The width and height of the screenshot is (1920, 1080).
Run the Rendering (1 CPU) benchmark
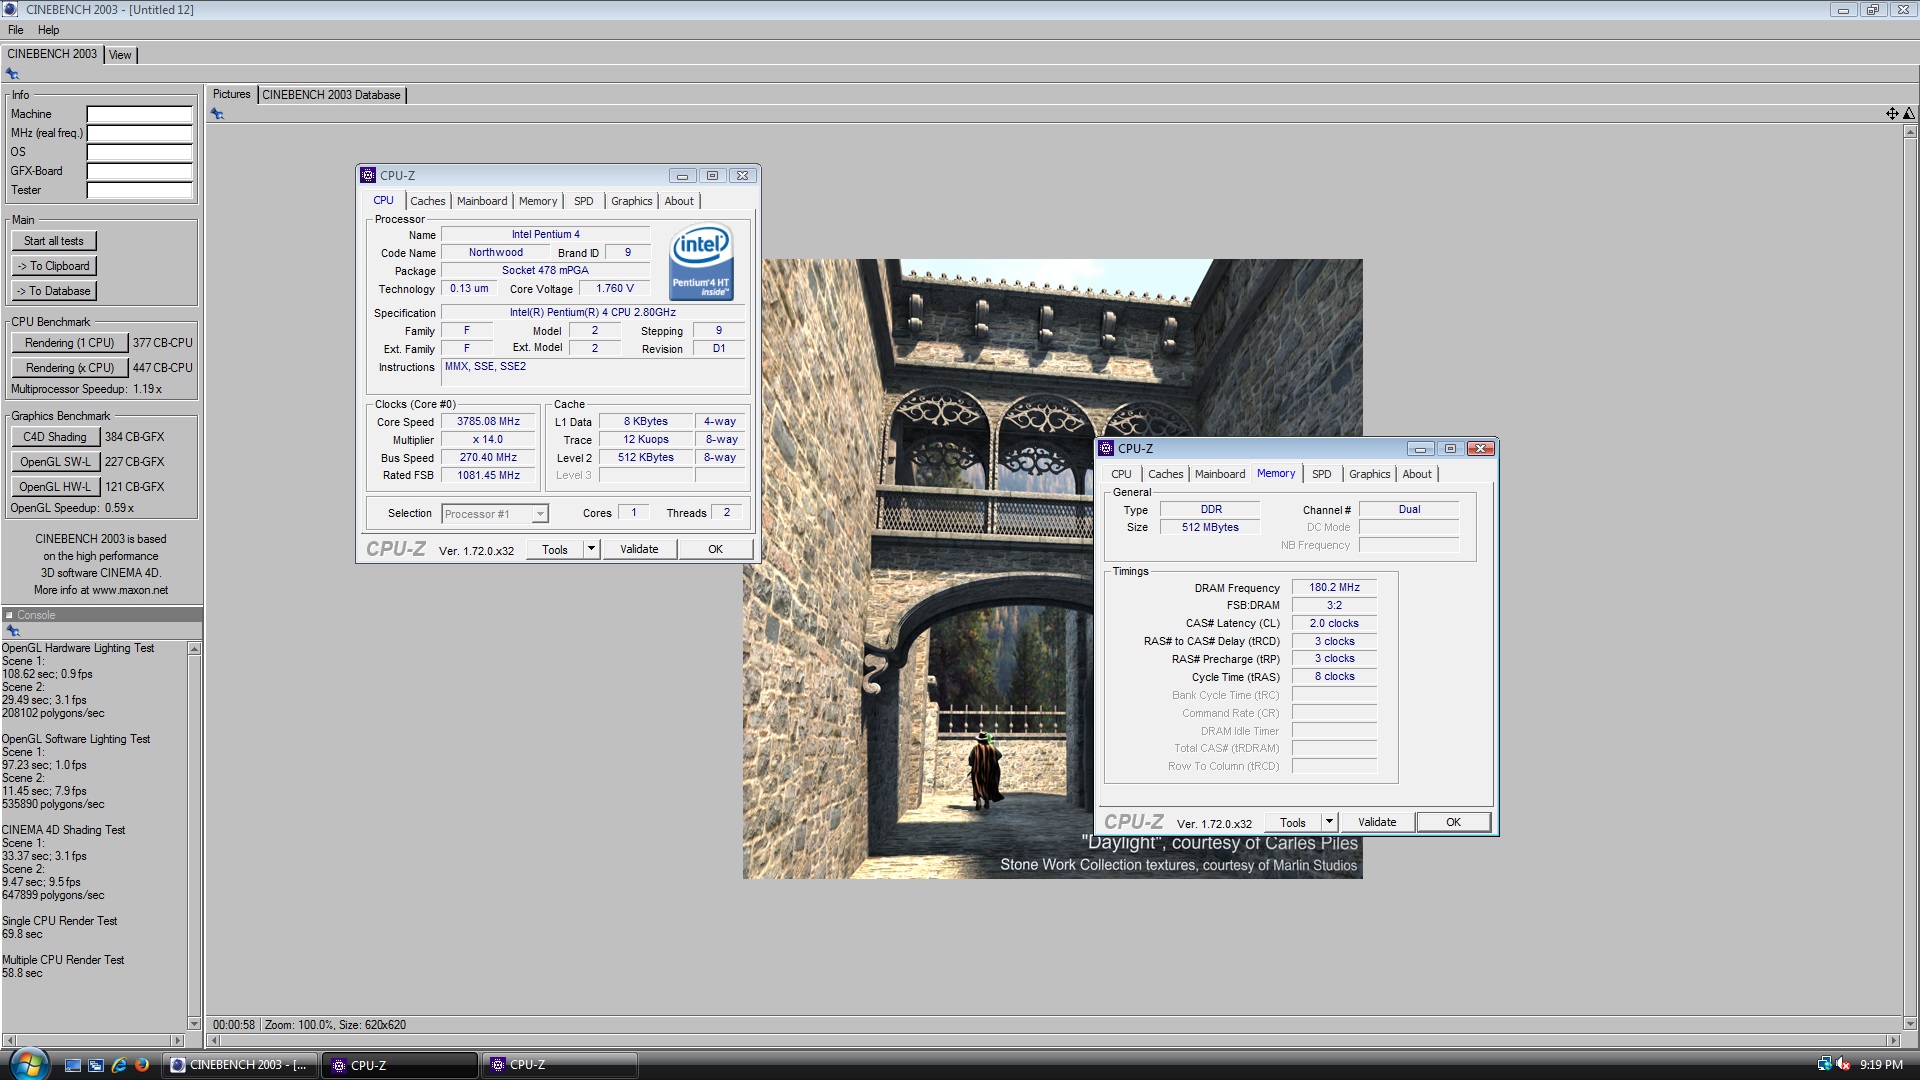click(x=70, y=343)
